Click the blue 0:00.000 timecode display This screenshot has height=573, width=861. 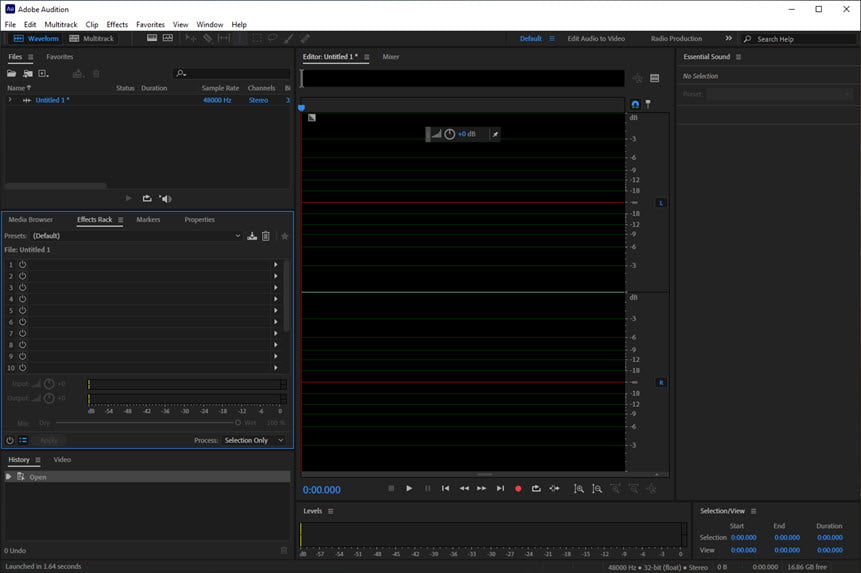(x=322, y=490)
